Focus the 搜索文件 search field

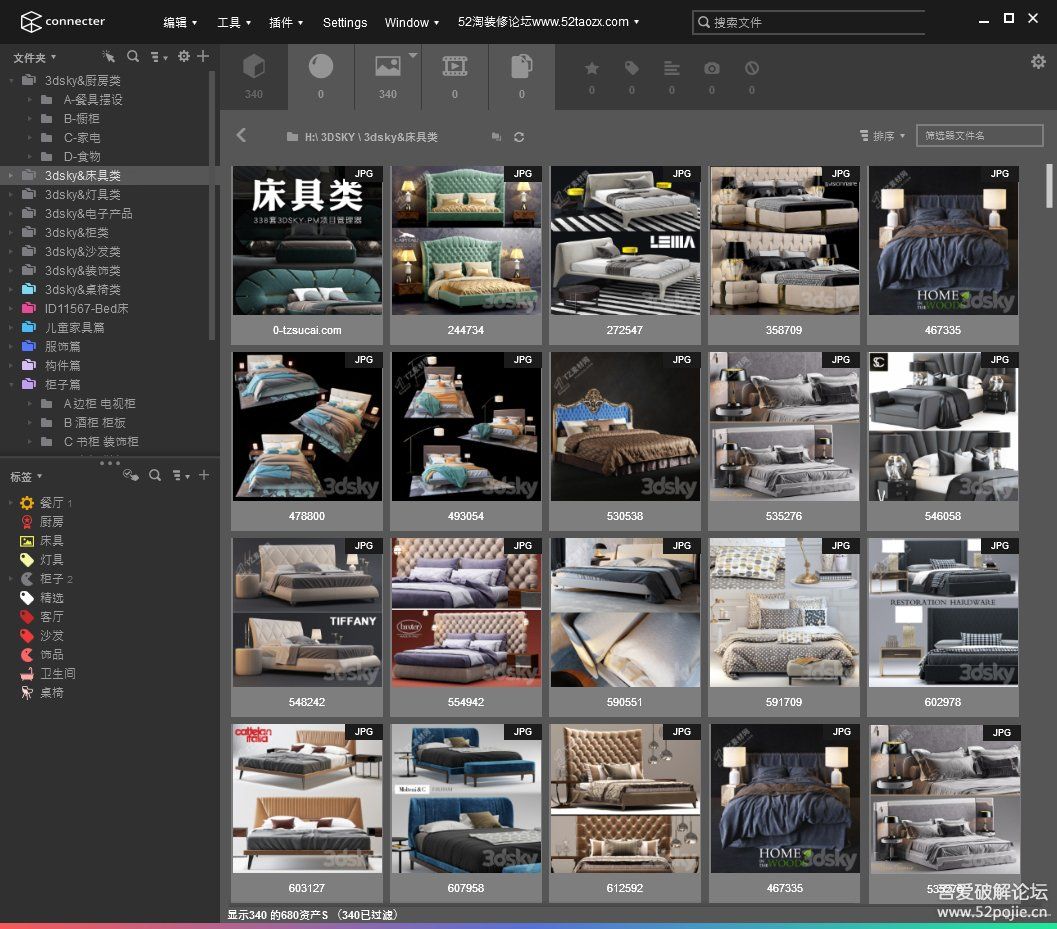coord(809,22)
